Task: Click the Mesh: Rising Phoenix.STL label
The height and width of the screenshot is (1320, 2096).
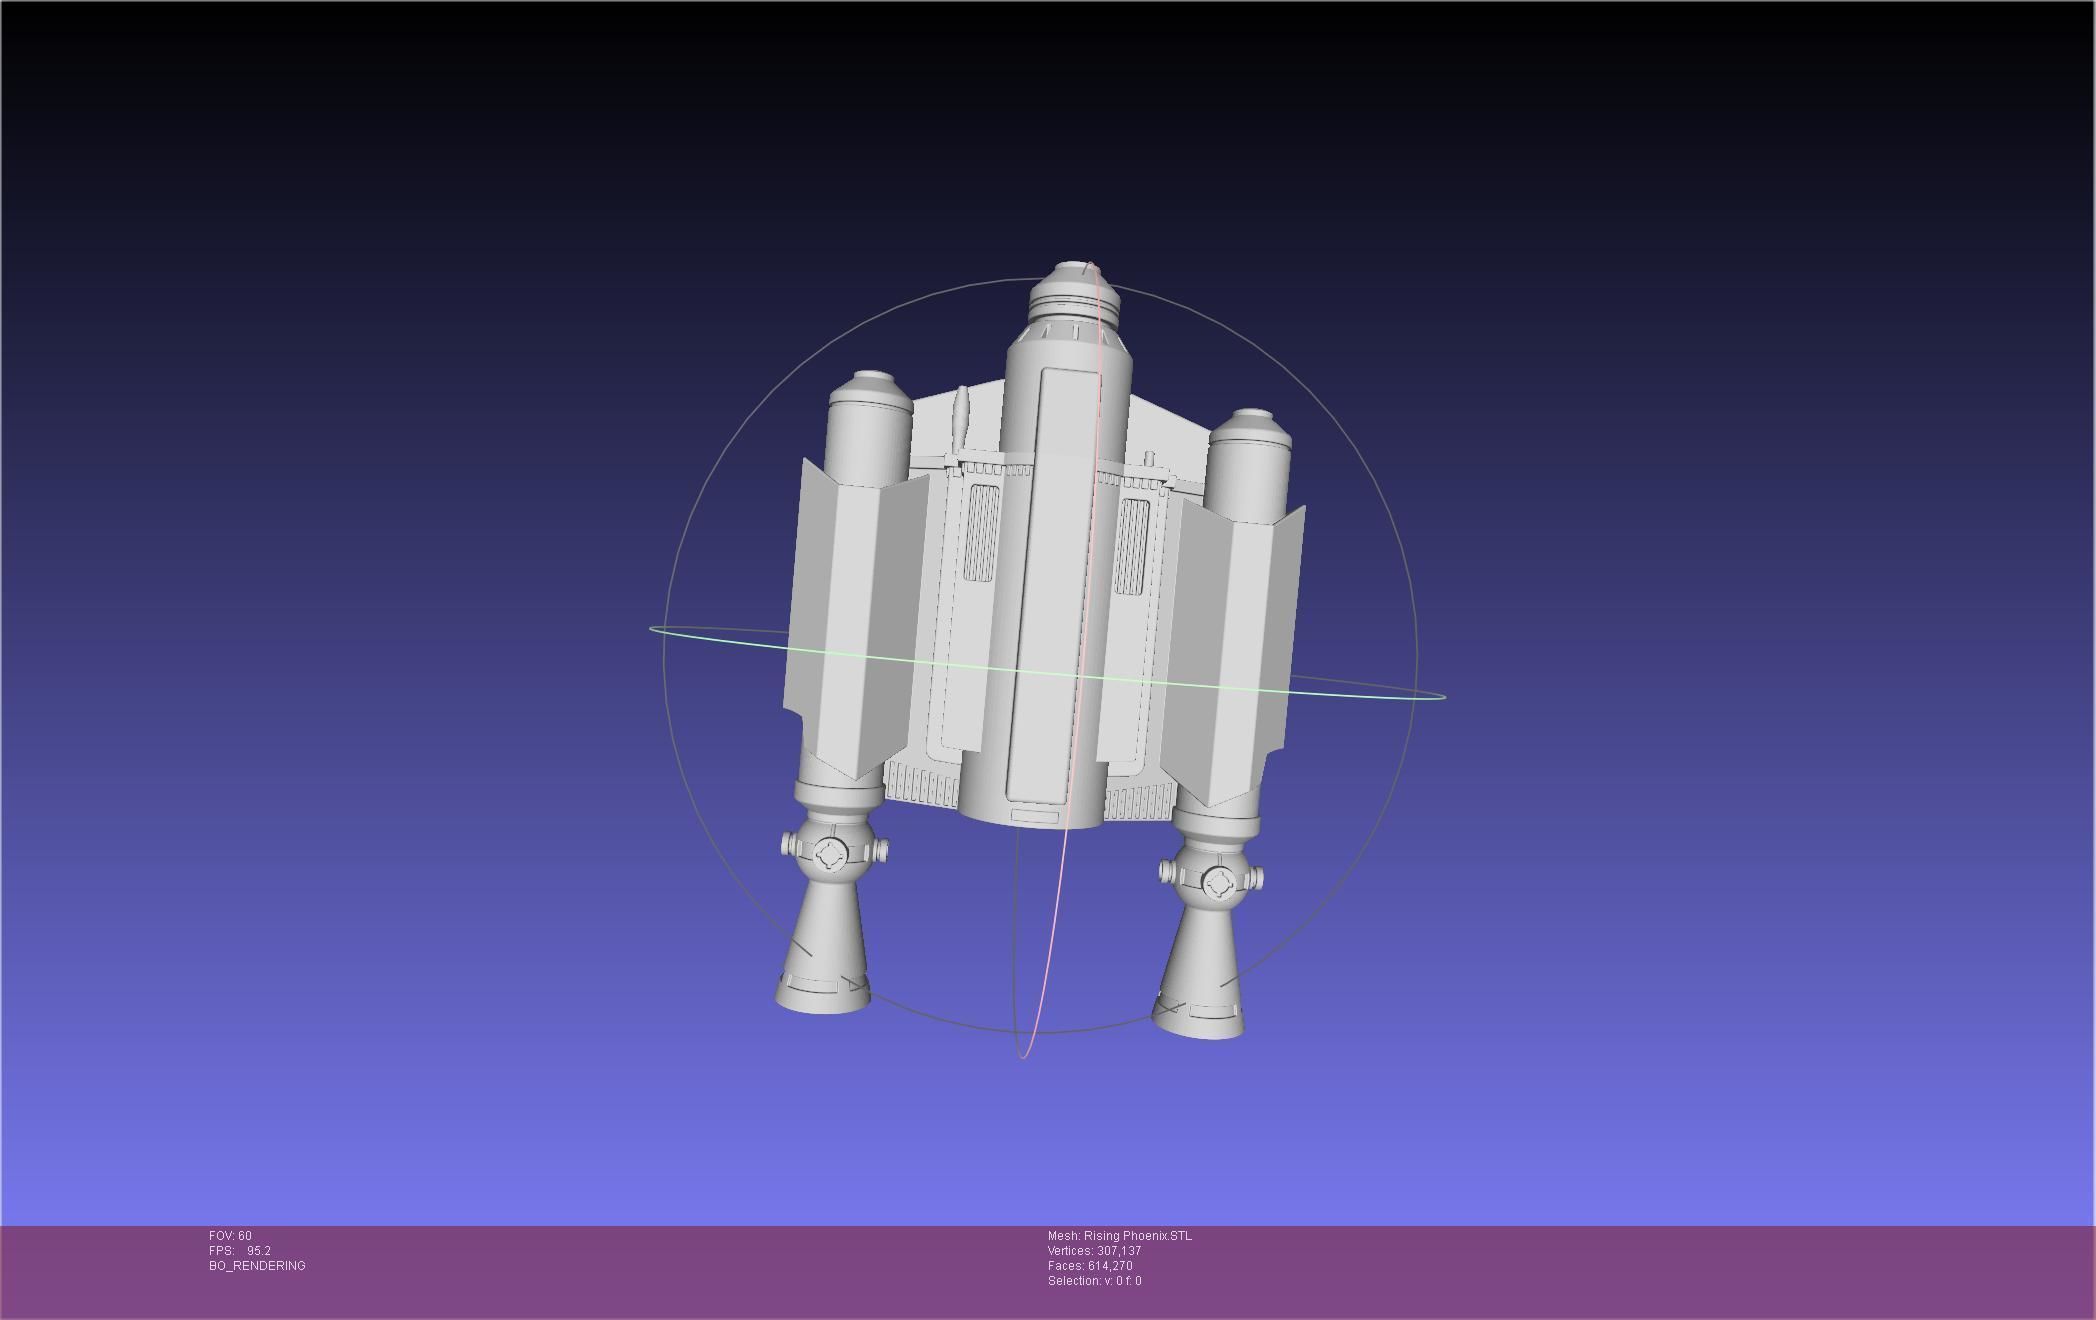Action: pyautogui.click(x=1120, y=1236)
